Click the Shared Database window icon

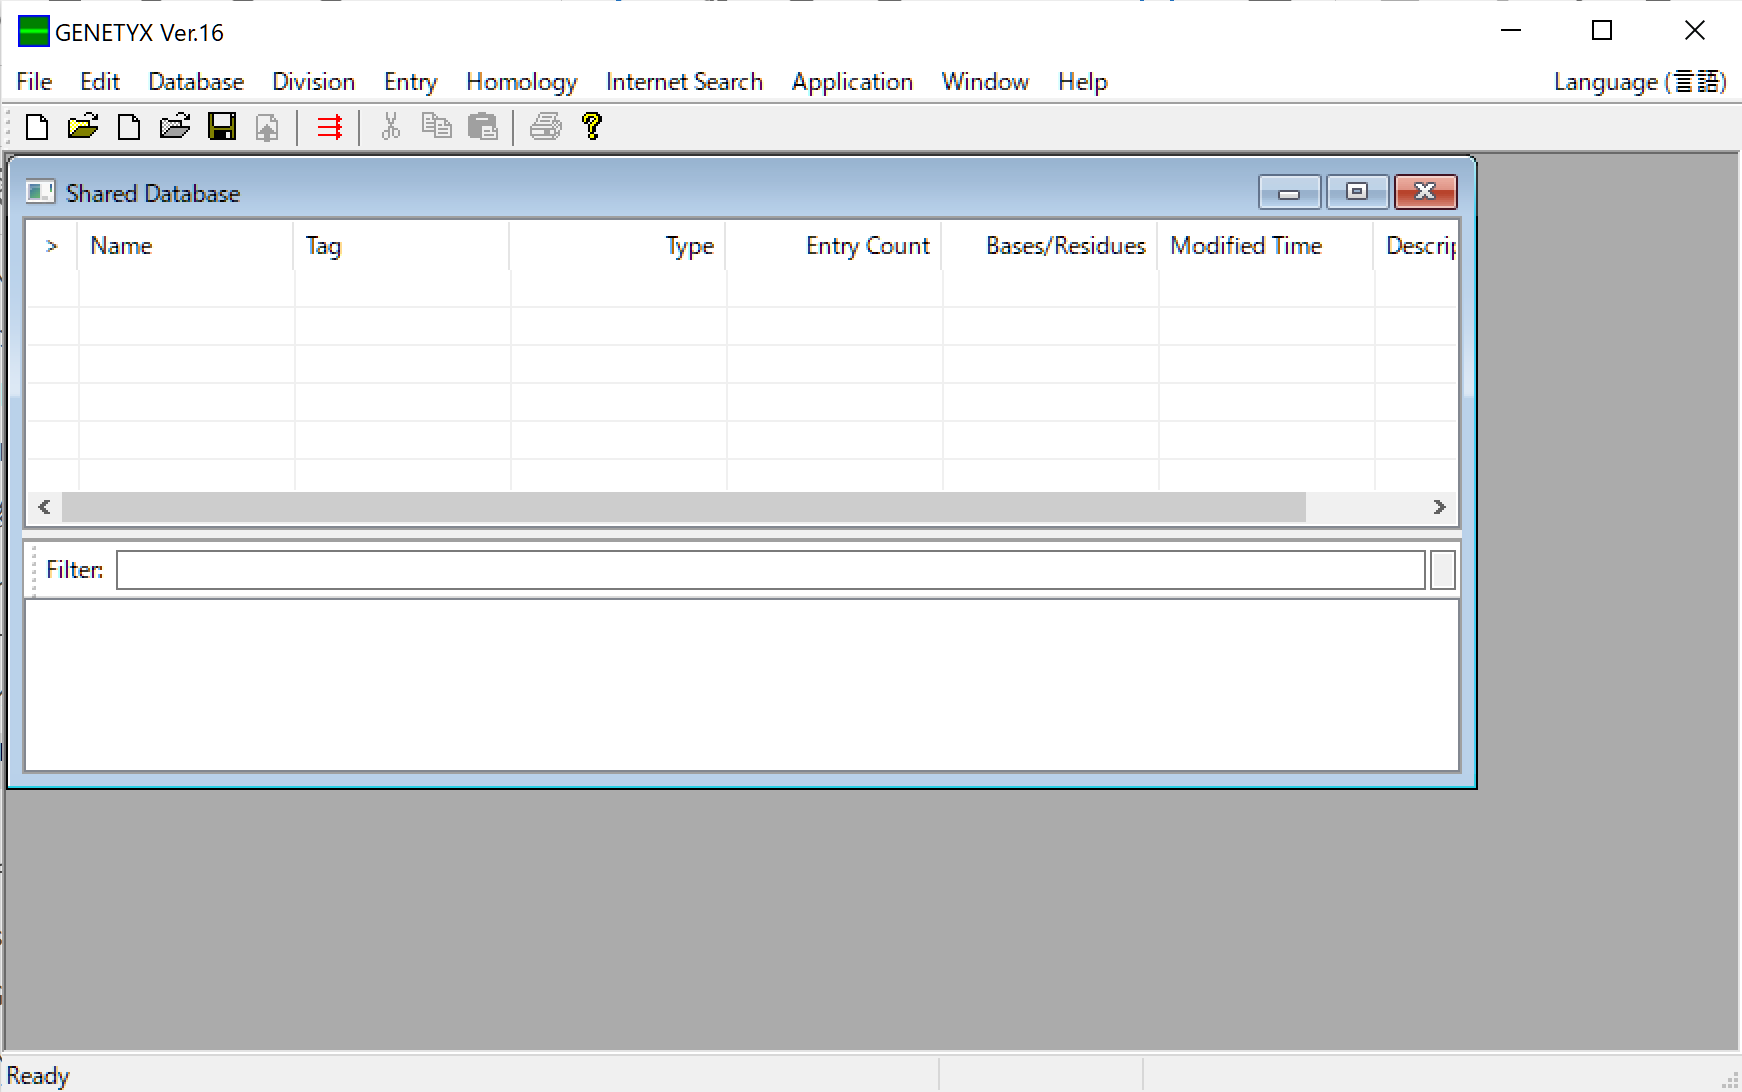41,192
